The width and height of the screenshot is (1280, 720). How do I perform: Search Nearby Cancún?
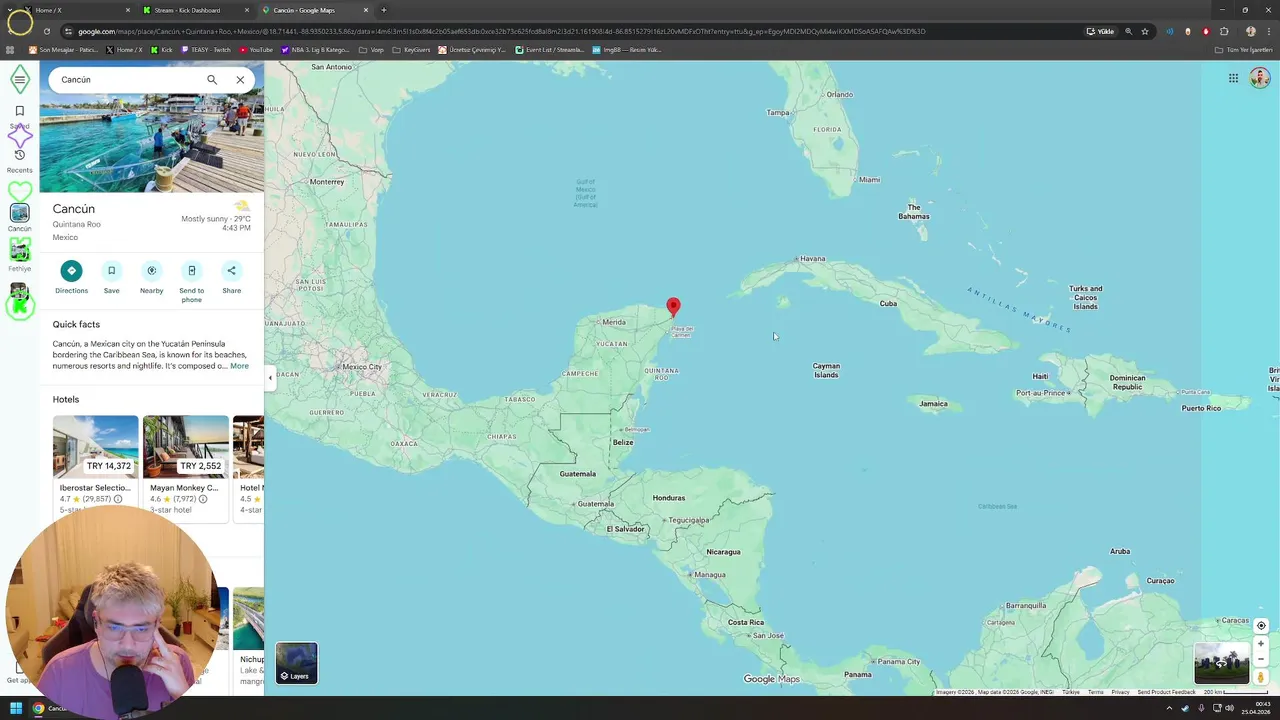point(151,277)
